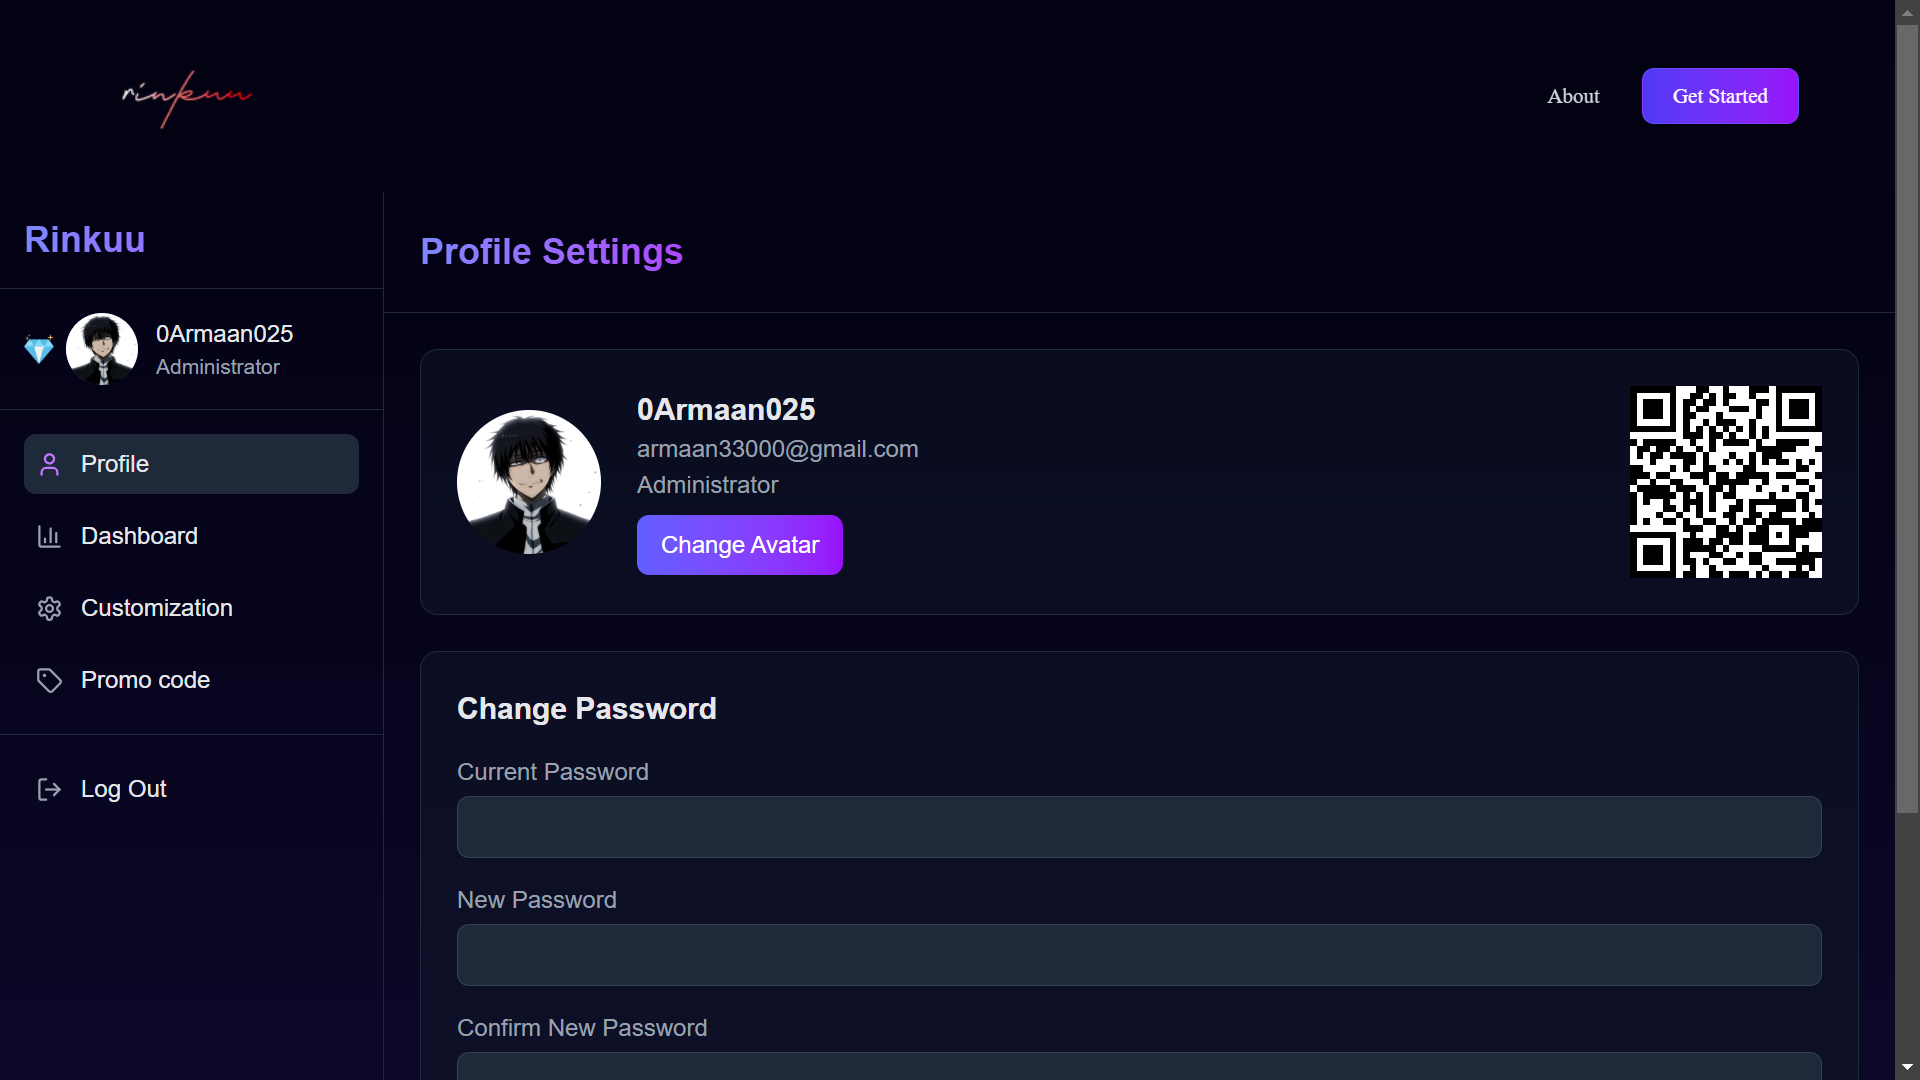
Task: Click the Rinkuu sidebar title
Action: (85, 240)
